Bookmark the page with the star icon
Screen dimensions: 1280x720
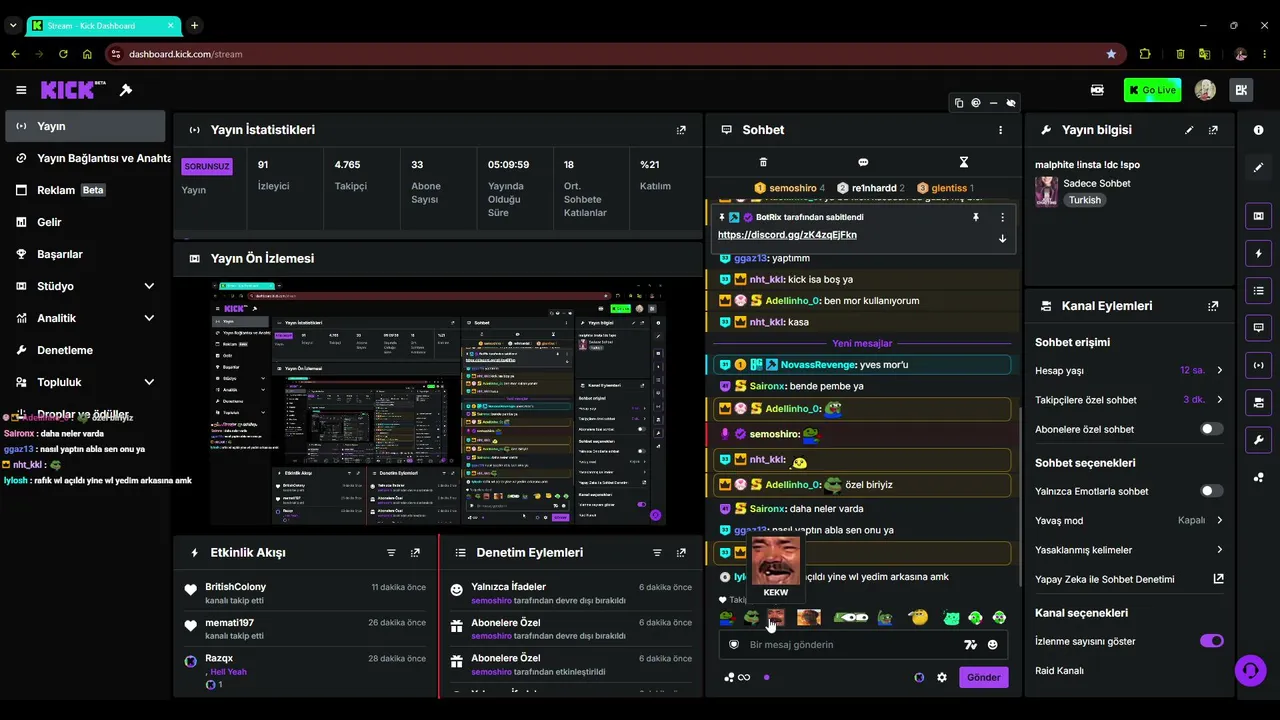point(1111,54)
